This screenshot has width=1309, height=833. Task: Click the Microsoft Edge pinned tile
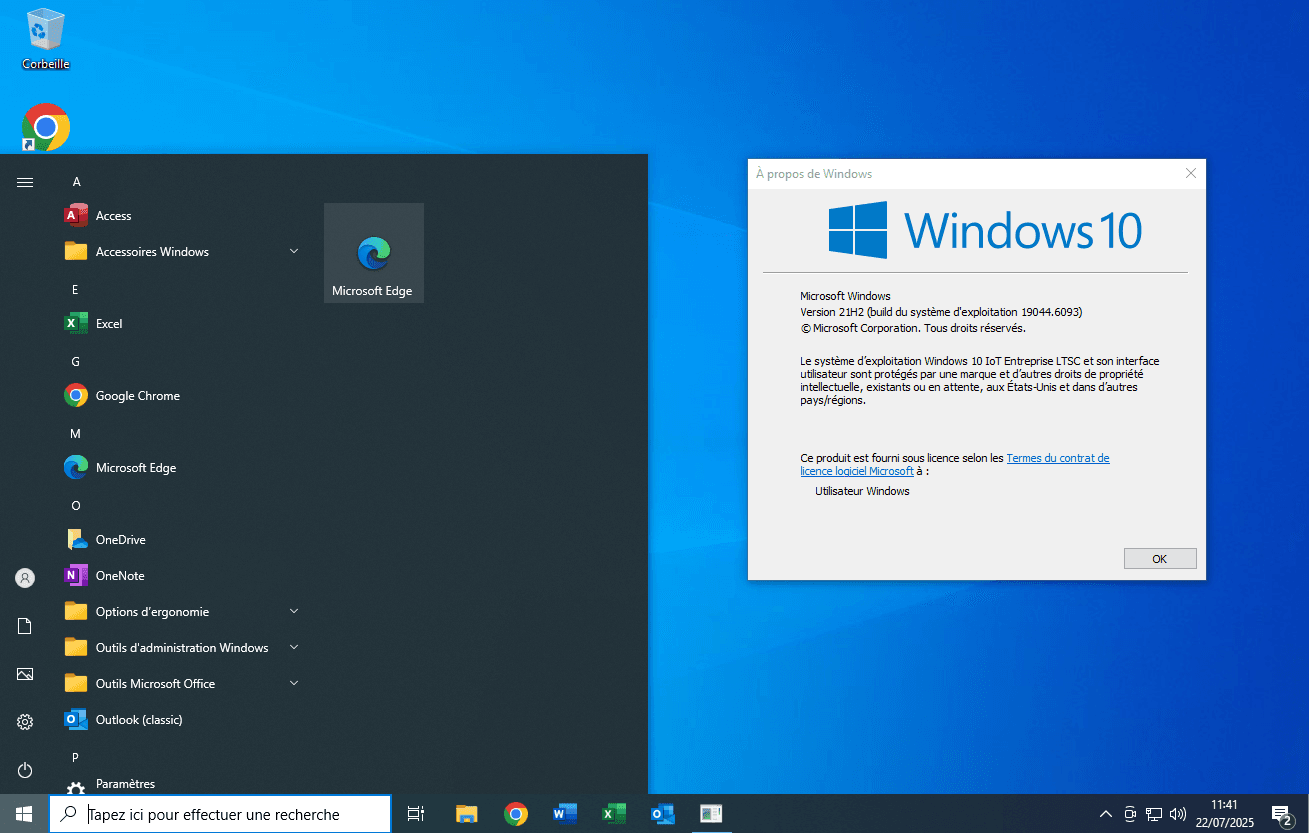click(x=374, y=253)
